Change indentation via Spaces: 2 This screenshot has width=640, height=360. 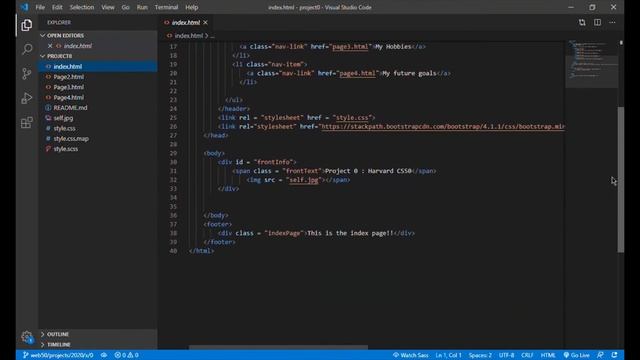tap(480, 355)
